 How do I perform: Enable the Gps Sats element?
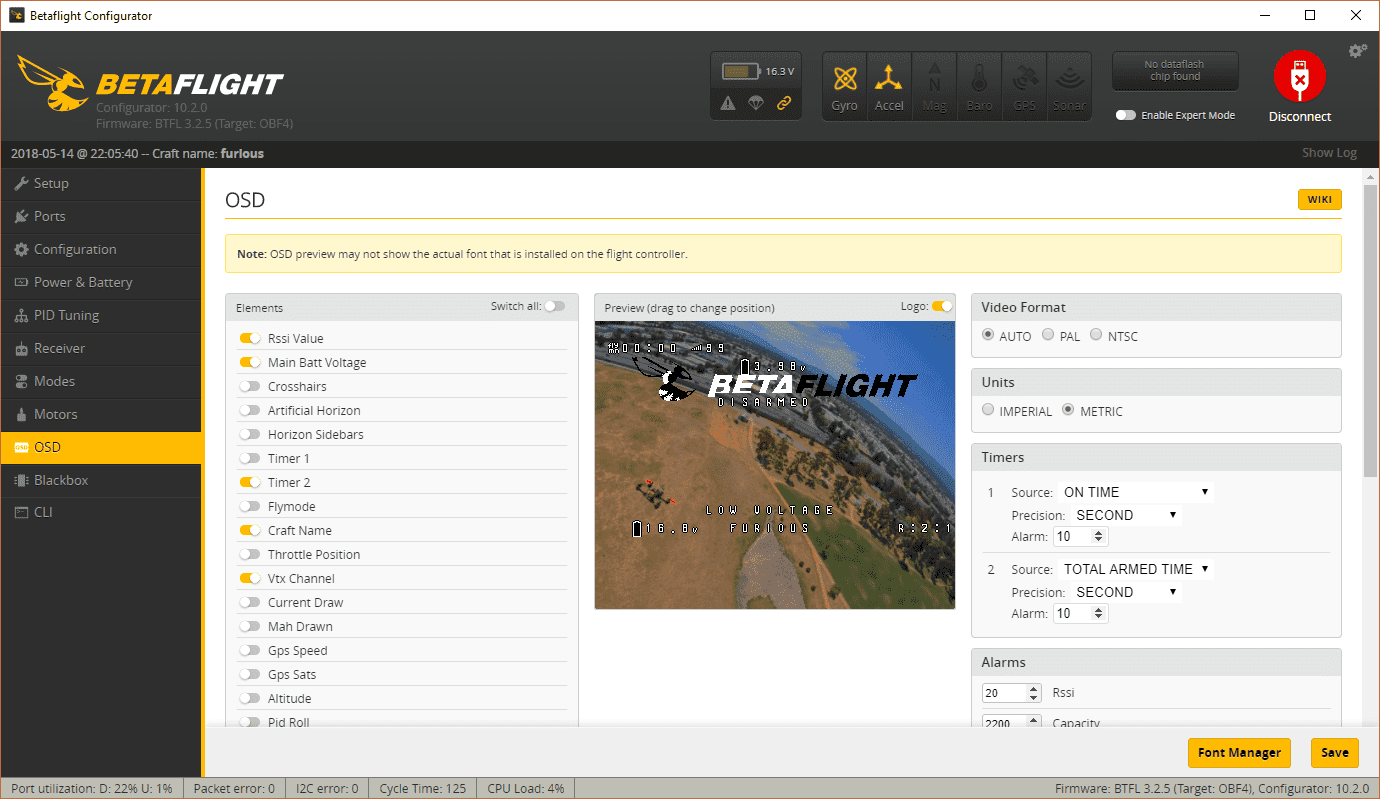(250, 674)
